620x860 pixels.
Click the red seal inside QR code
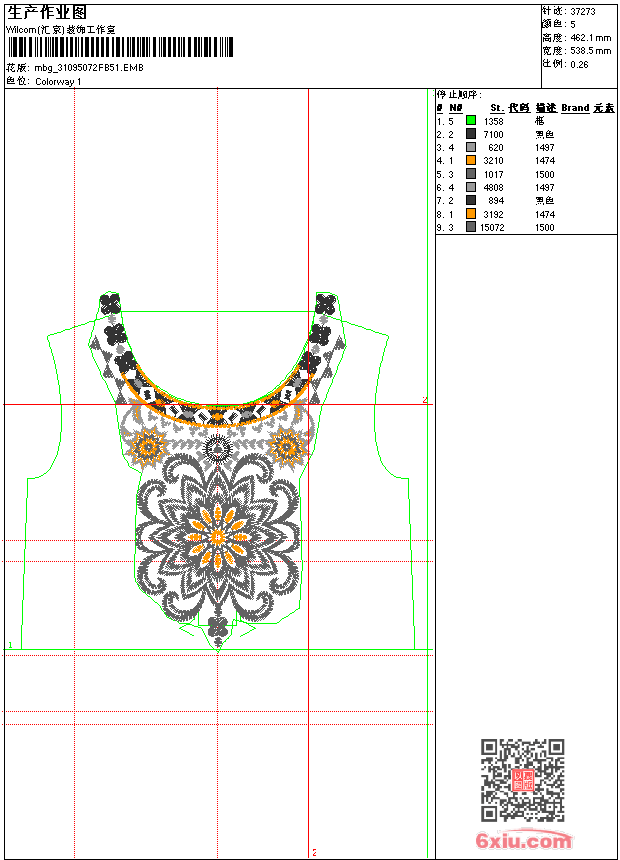coord(523,780)
